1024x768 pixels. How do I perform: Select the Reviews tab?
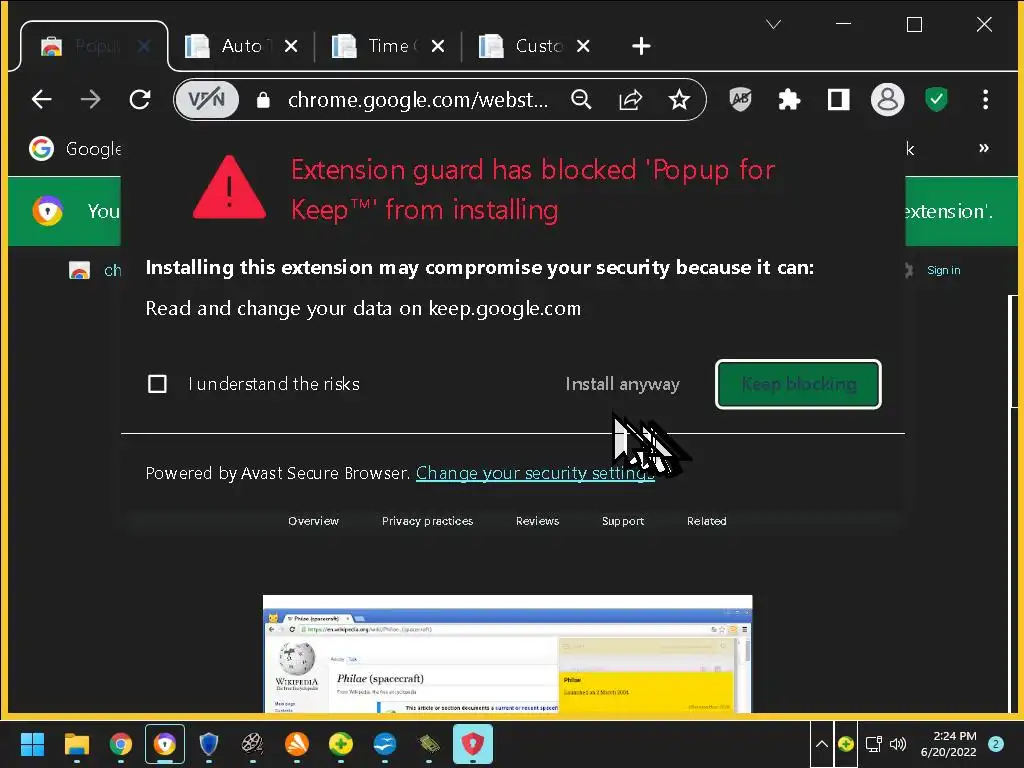pyautogui.click(x=537, y=521)
